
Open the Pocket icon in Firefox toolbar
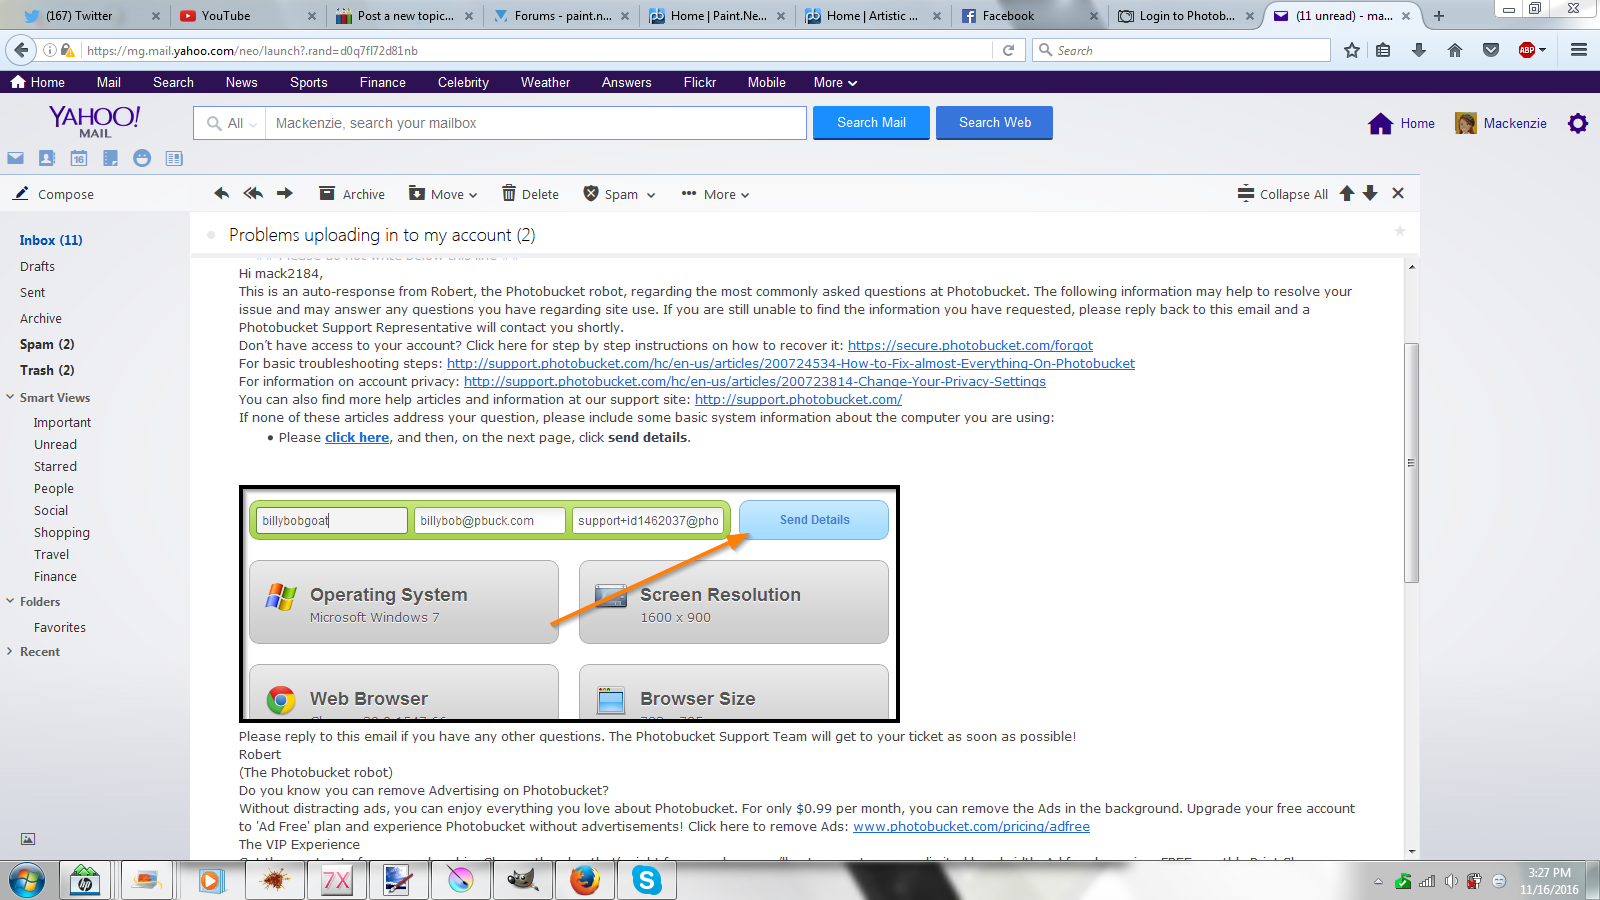(1491, 50)
